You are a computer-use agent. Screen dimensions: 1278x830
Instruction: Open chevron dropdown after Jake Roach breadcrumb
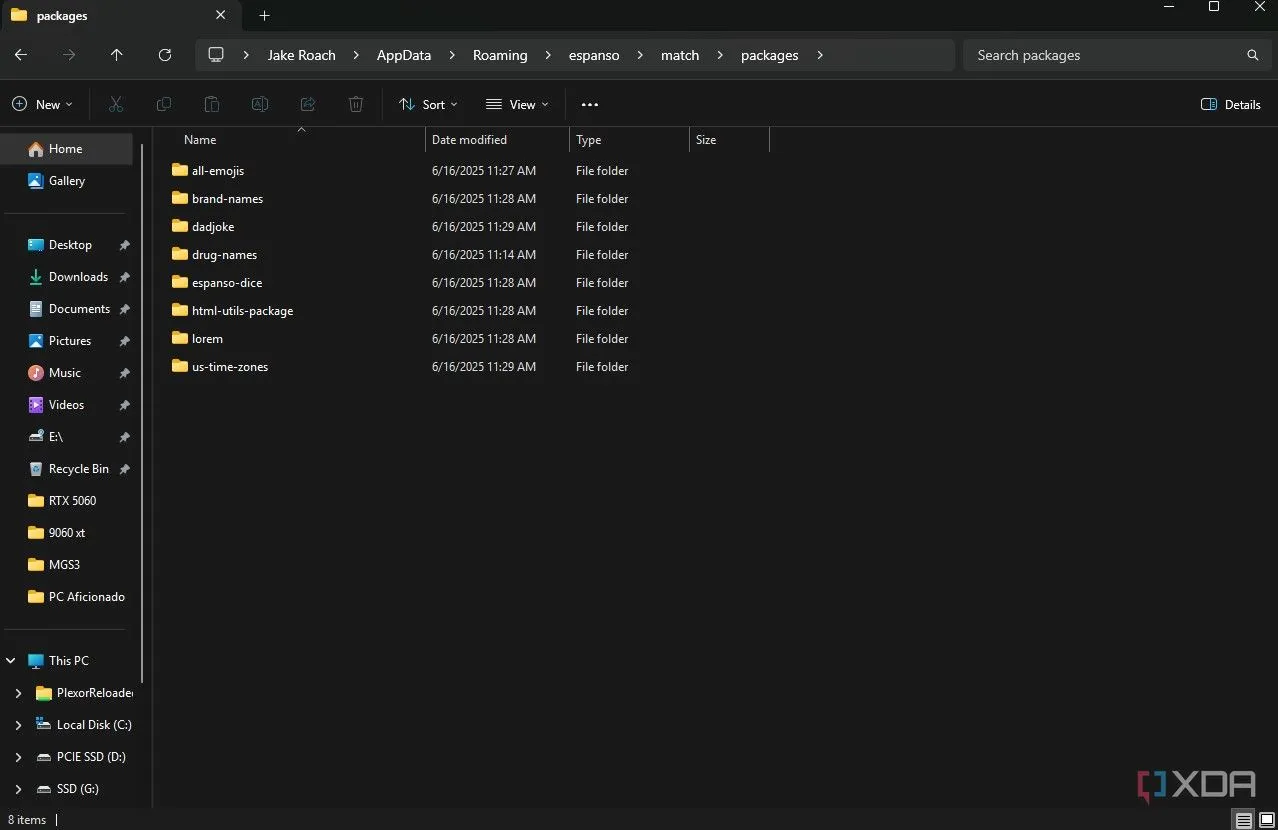pos(356,55)
